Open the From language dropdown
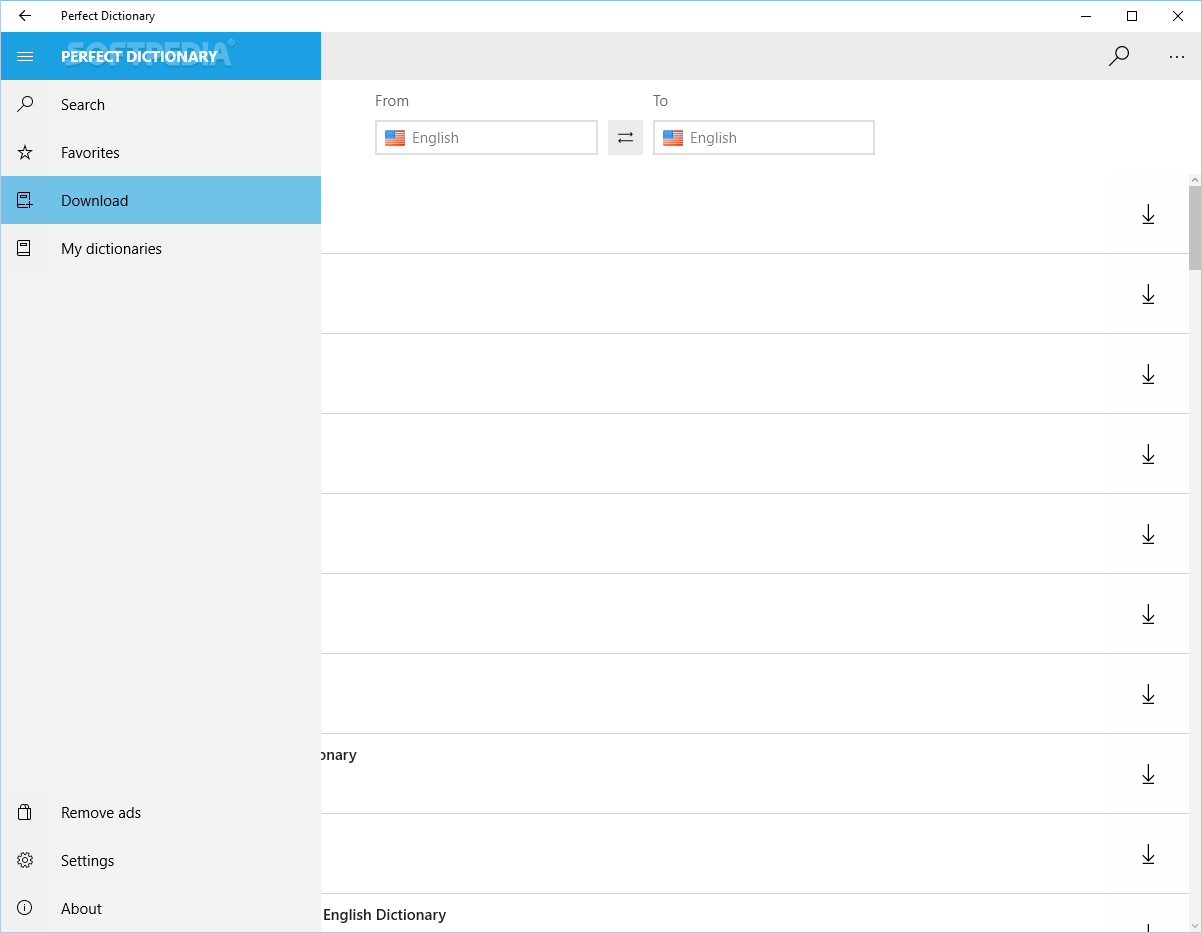This screenshot has height=933, width=1202. 486,138
